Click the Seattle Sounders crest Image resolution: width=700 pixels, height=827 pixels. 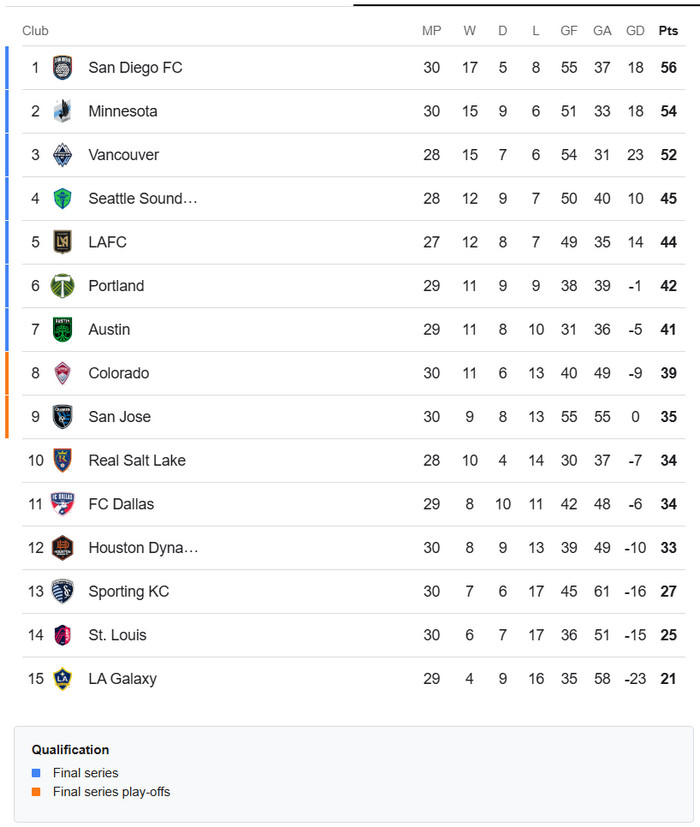(x=62, y=198)
